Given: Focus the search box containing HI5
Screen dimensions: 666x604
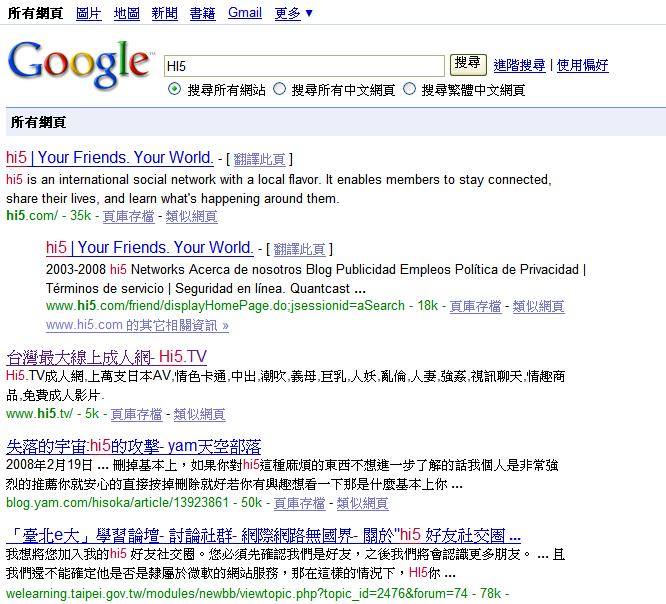Looking at the screenshot, I should coord(304,66).
